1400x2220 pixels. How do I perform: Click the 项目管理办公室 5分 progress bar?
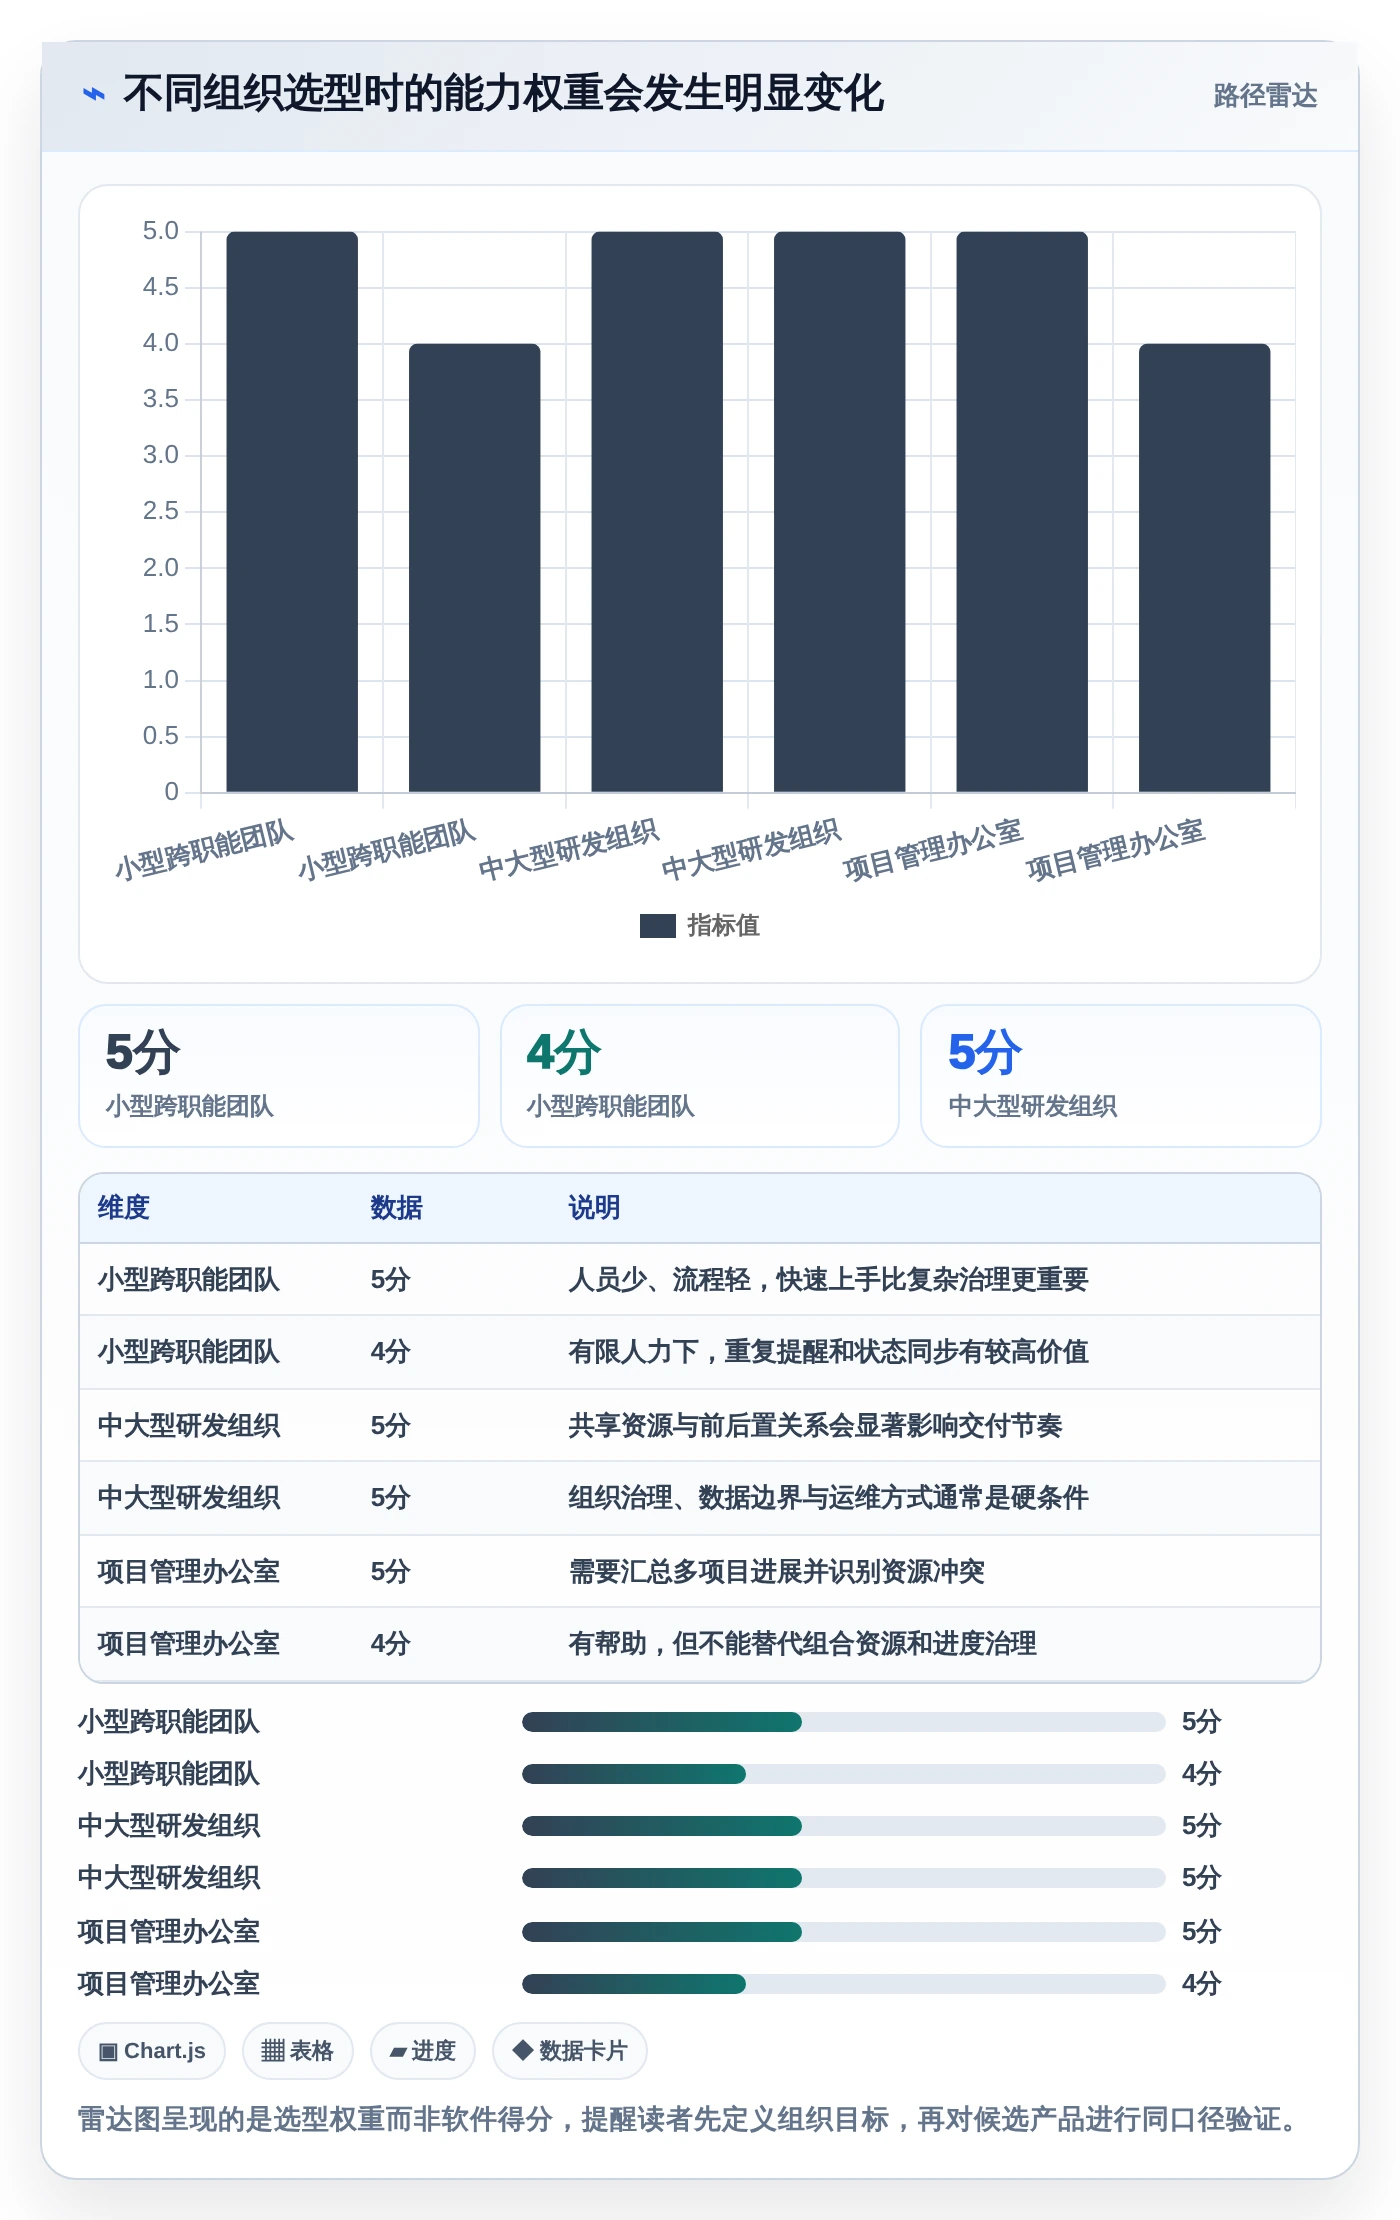pos(843,1932)
